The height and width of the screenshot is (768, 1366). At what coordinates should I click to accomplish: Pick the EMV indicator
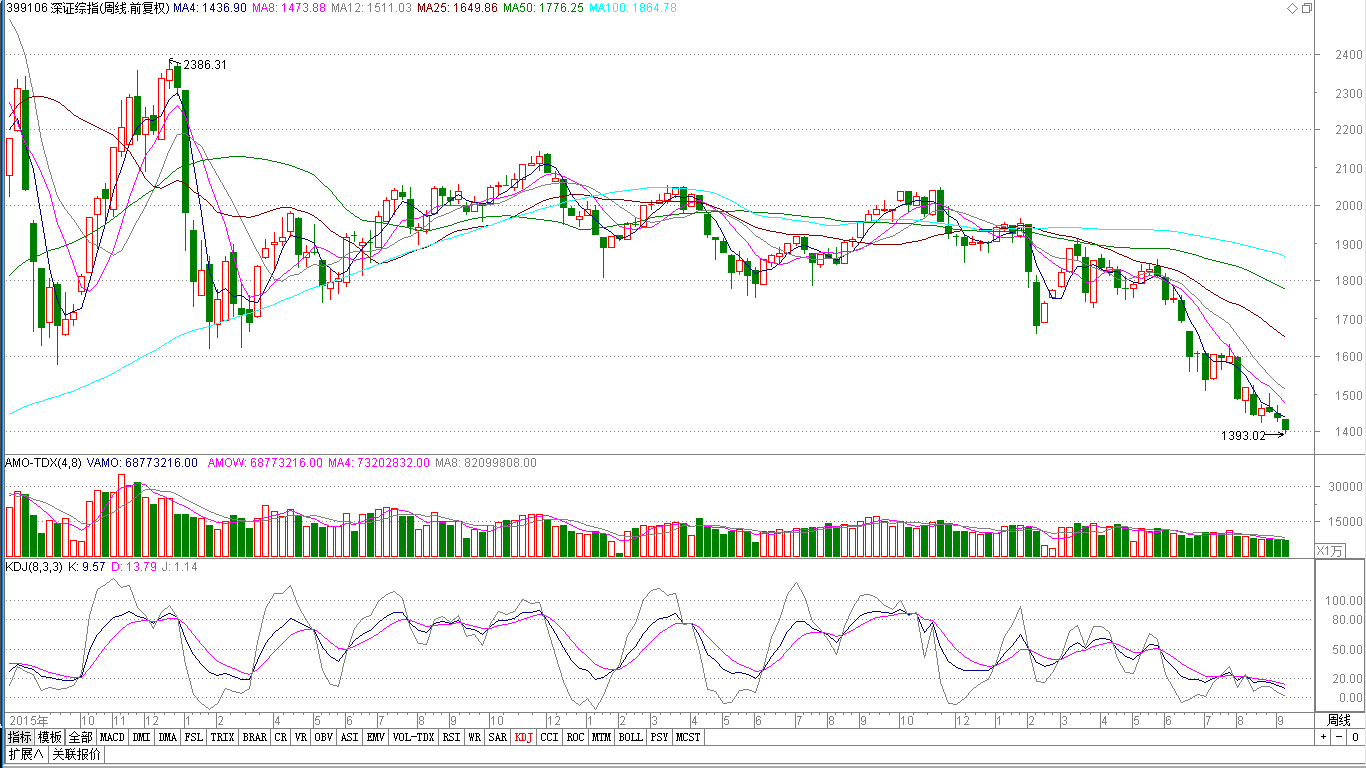[x=376, y=737]
